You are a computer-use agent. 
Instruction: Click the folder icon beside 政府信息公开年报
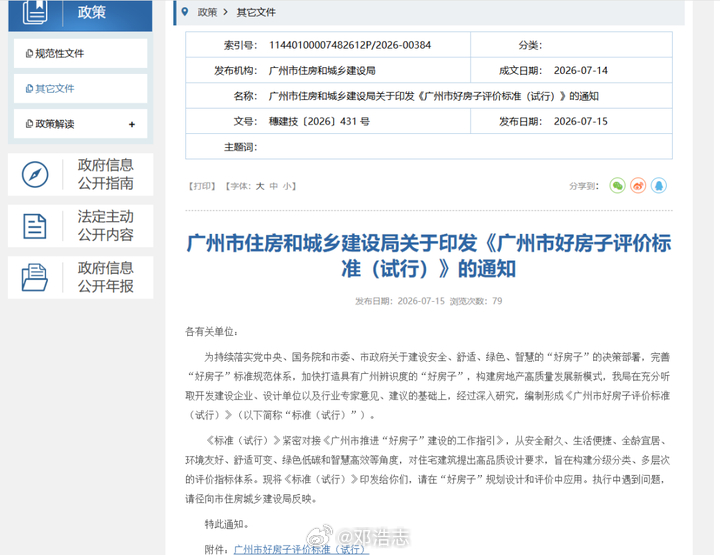(x=35, y=277)
